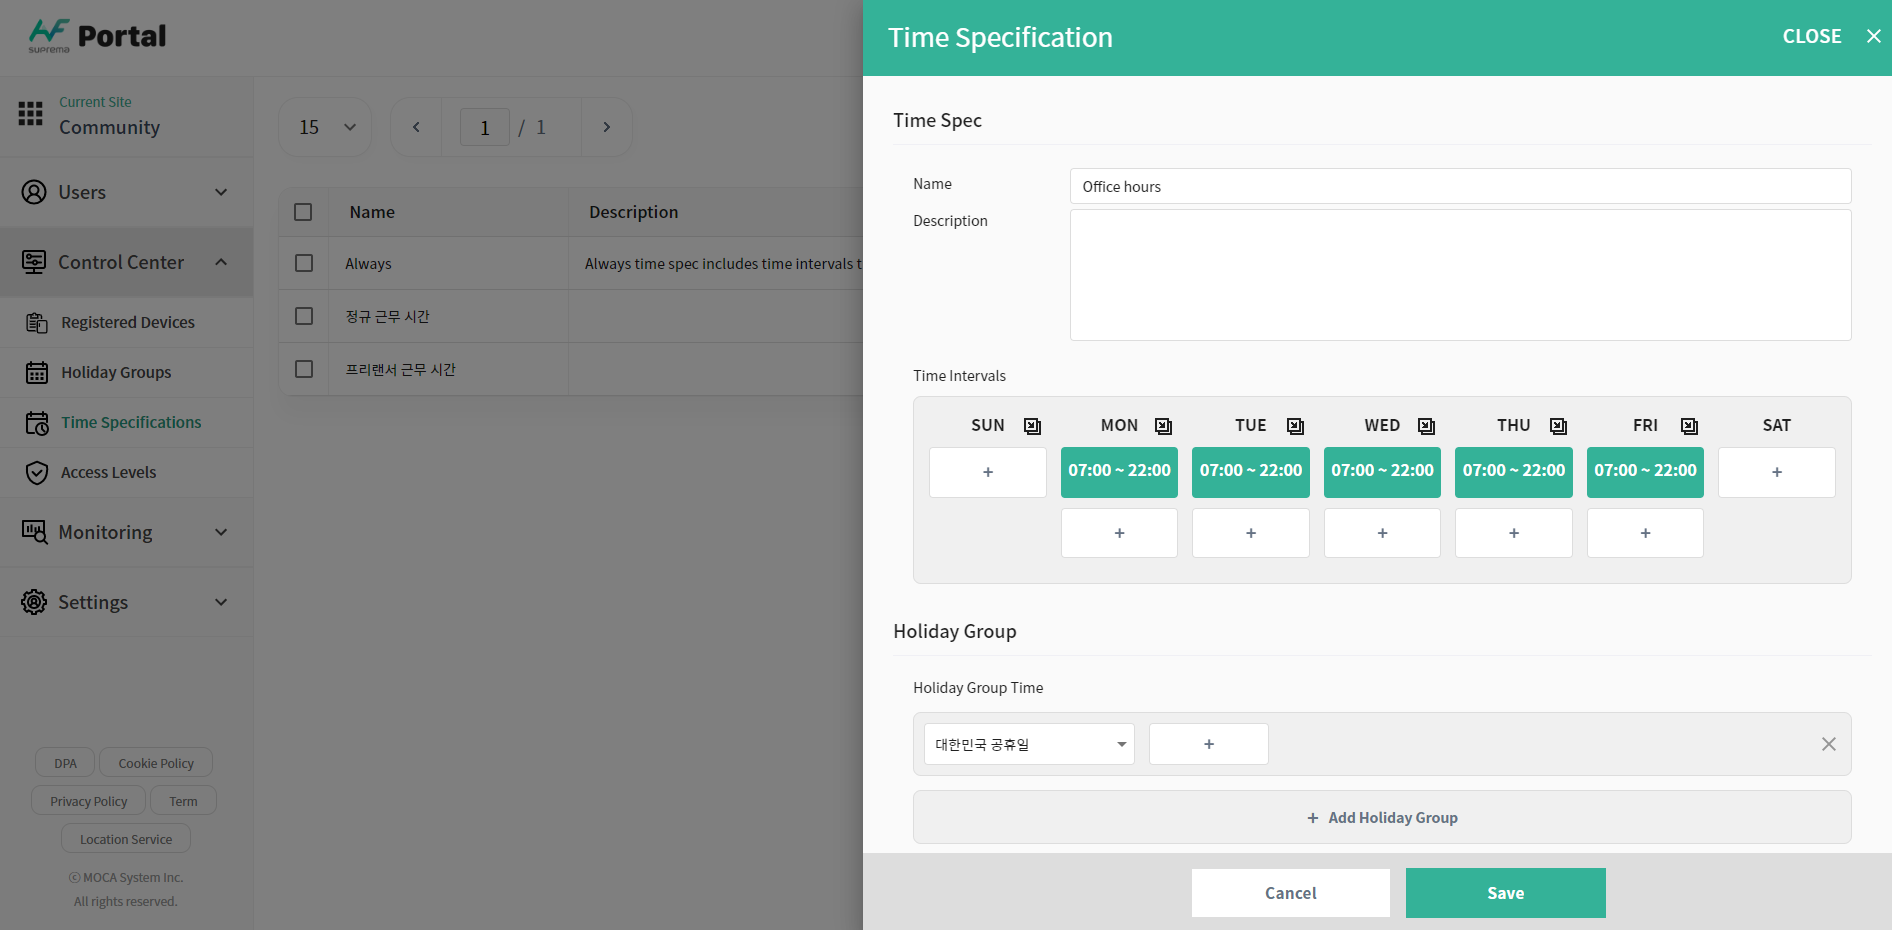Click the copy icon beside WED
The height and width of the screenshot is (930, 1892).
[1426, 426]
